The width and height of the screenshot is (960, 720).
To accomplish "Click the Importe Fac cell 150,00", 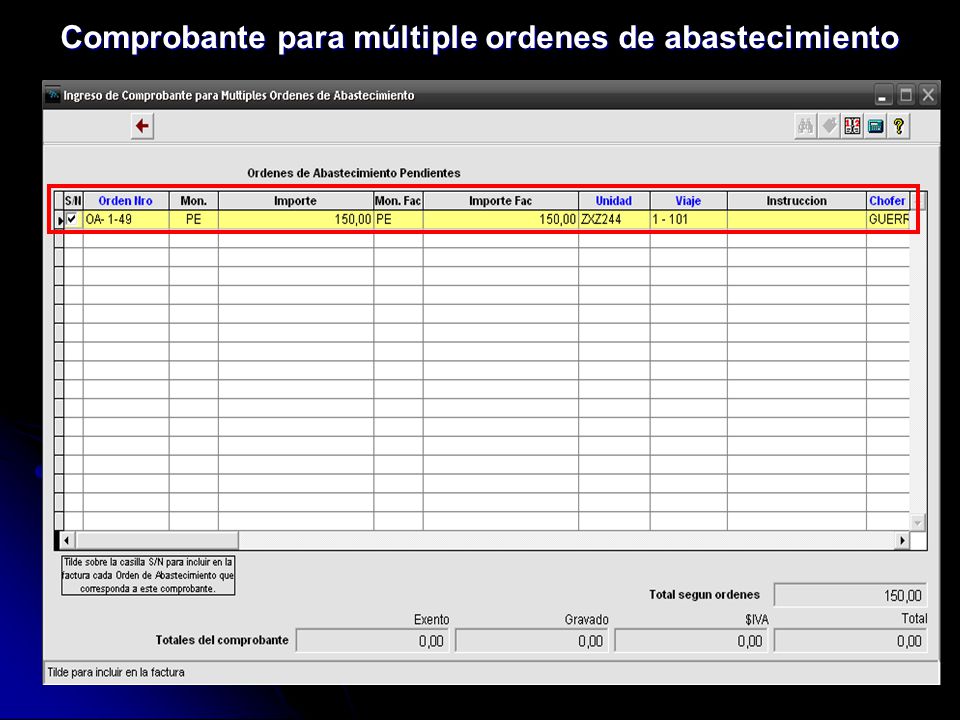I will pos(500,220).
